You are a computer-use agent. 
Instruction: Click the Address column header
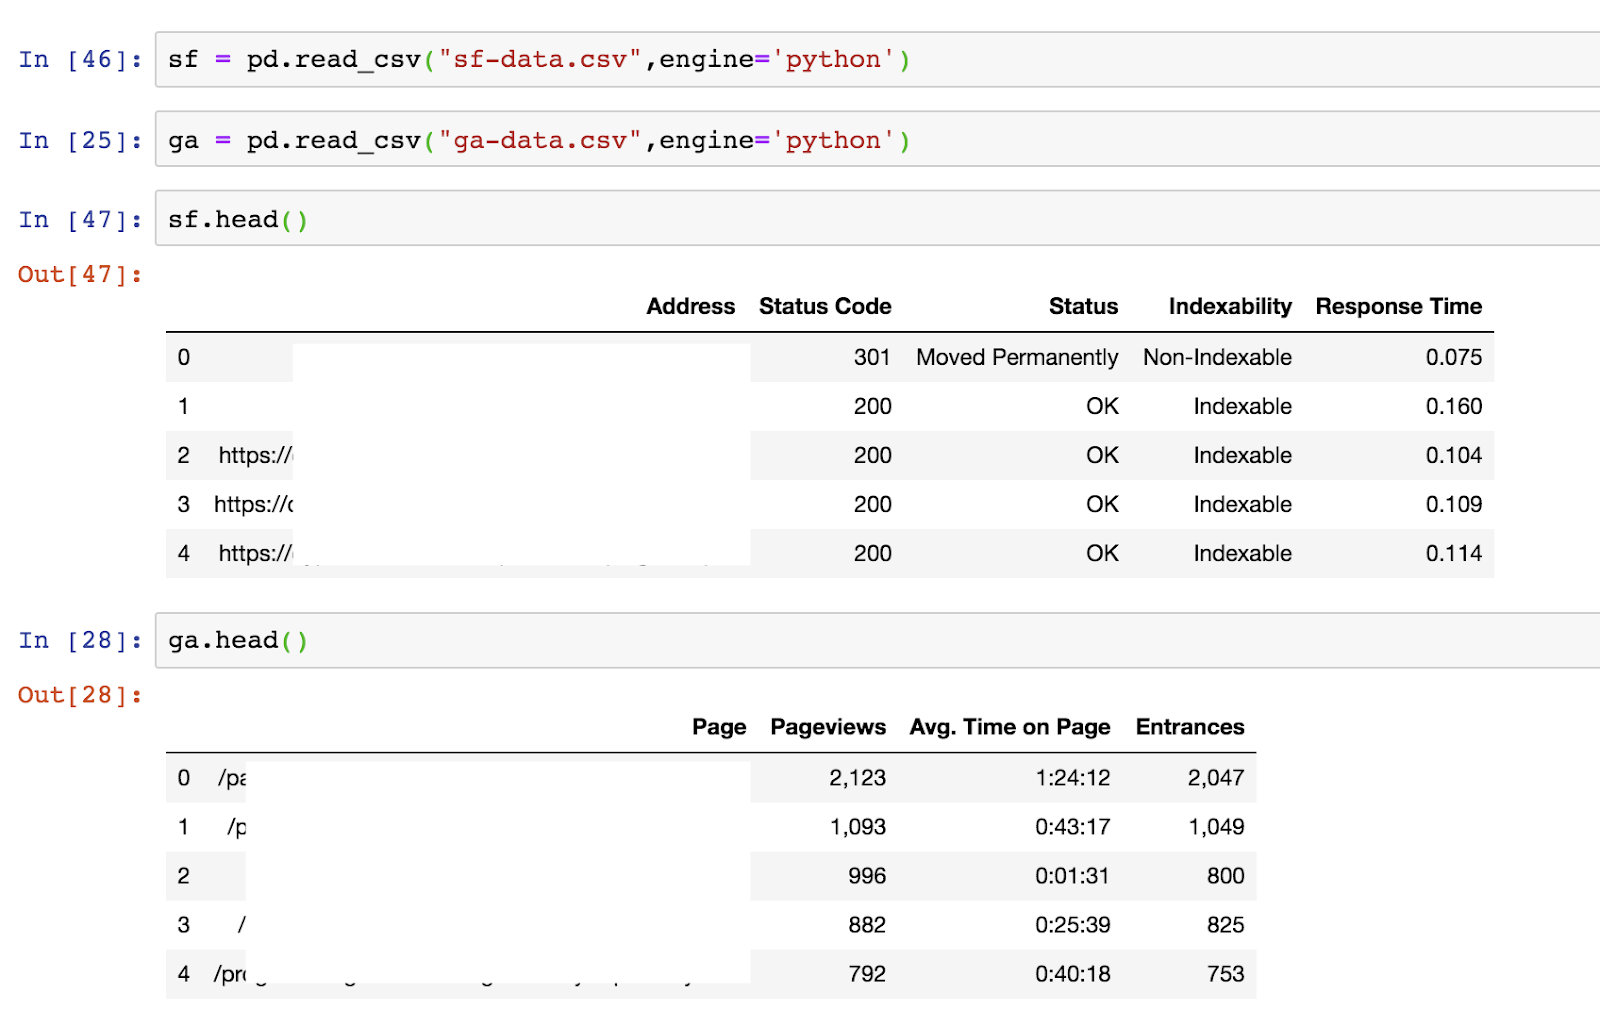click(690, 307)
